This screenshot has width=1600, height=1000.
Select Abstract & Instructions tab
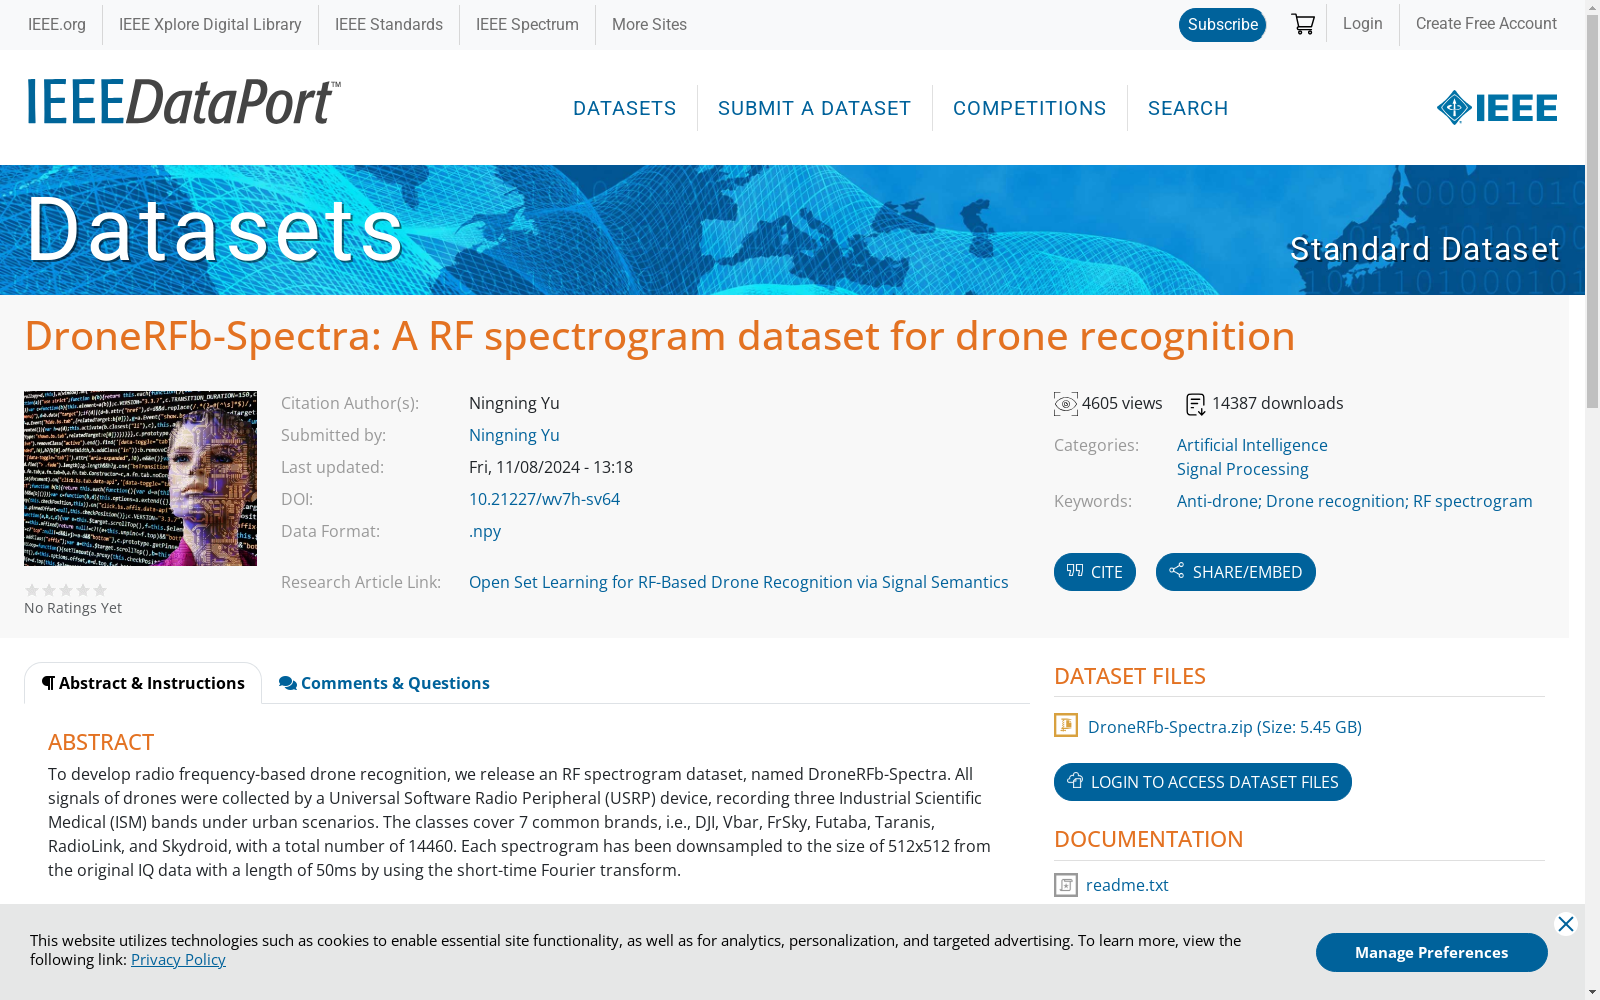click(x=143, y=683)
